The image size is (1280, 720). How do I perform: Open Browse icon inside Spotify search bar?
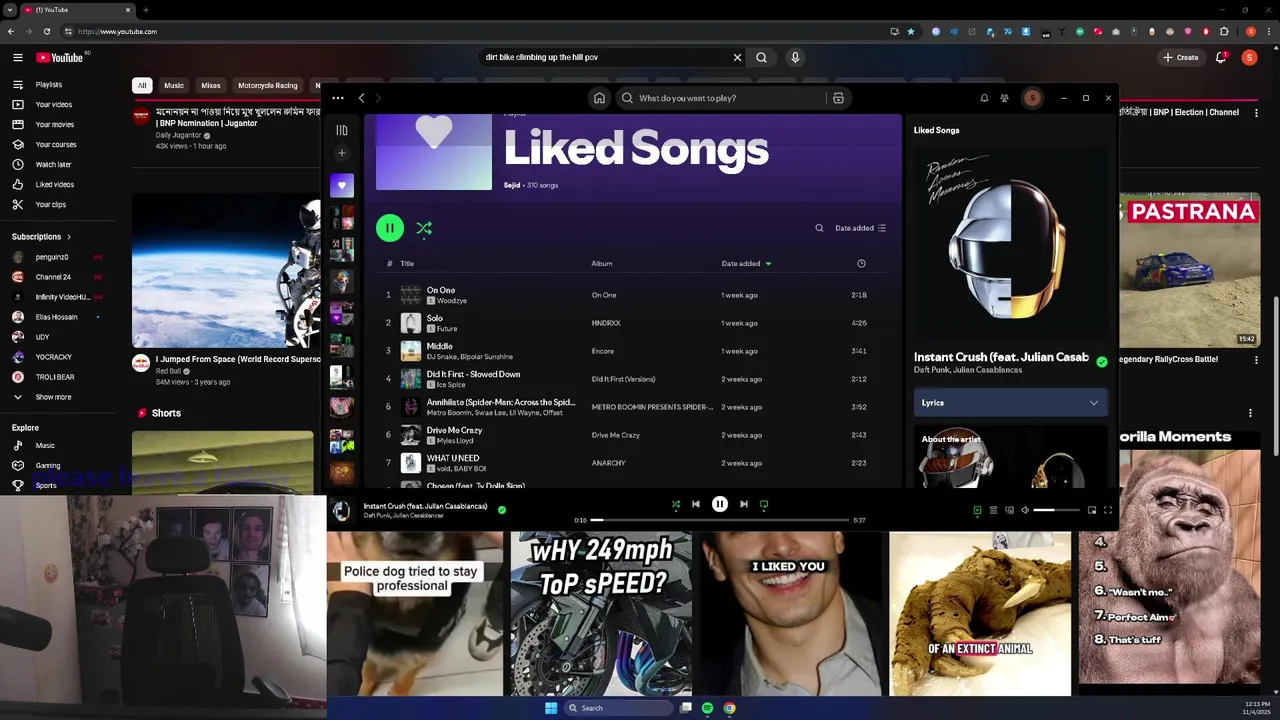tap(838, 98)
